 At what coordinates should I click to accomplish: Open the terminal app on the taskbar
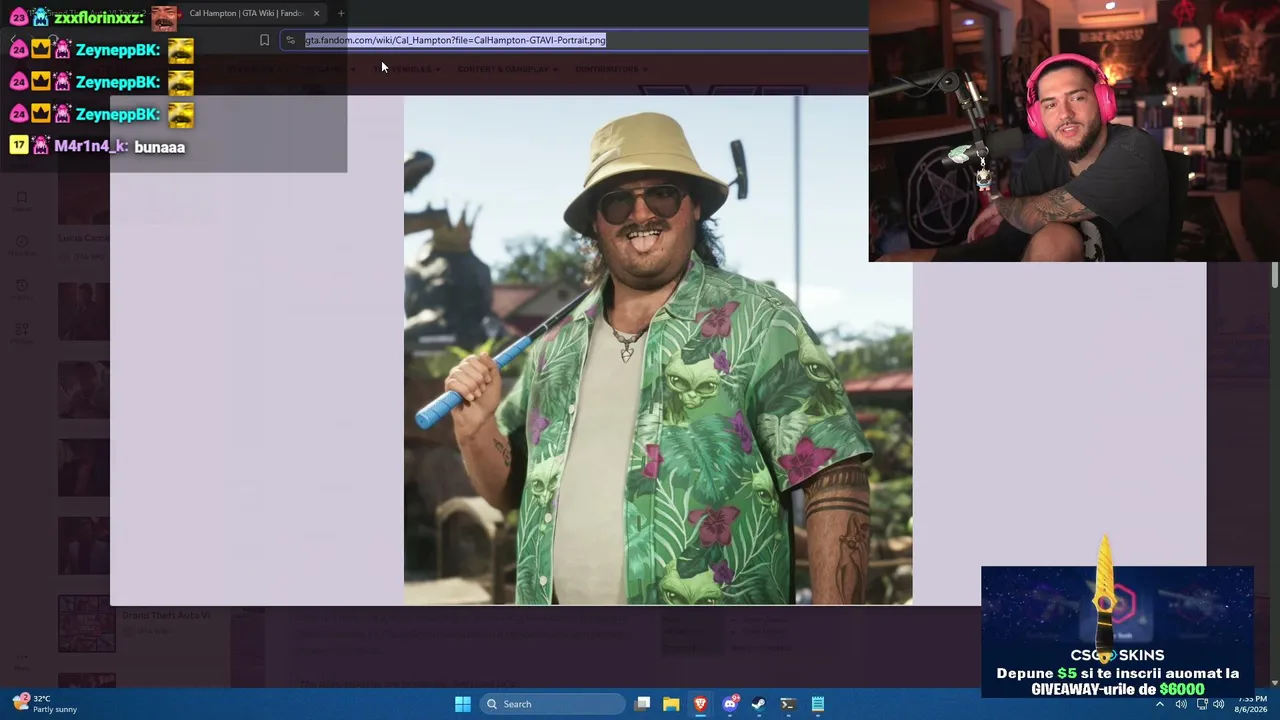coord(788,704)
